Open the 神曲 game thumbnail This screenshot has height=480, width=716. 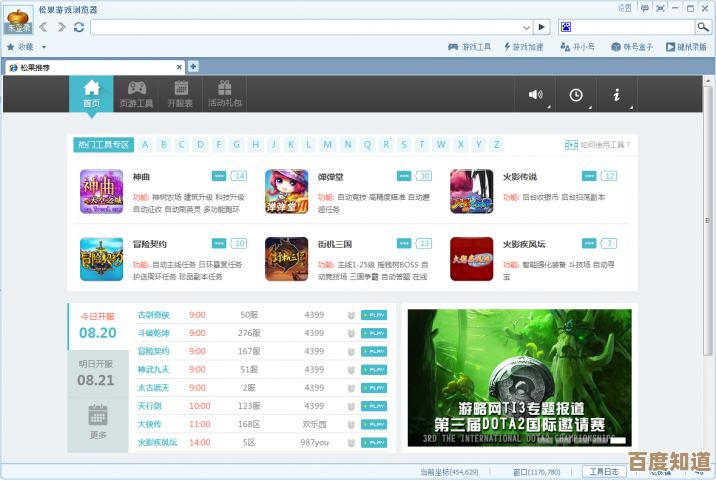(x=101, y=191)
